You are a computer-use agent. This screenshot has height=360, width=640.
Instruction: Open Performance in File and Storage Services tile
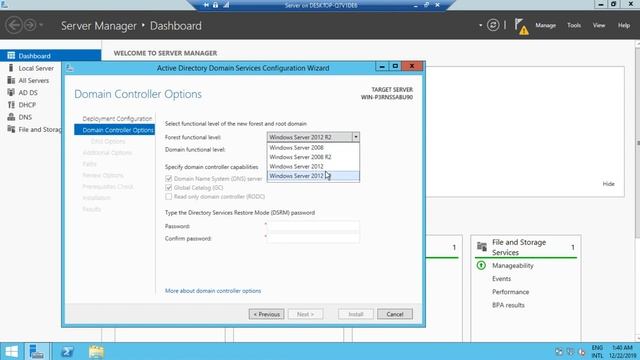pos(510,292)
